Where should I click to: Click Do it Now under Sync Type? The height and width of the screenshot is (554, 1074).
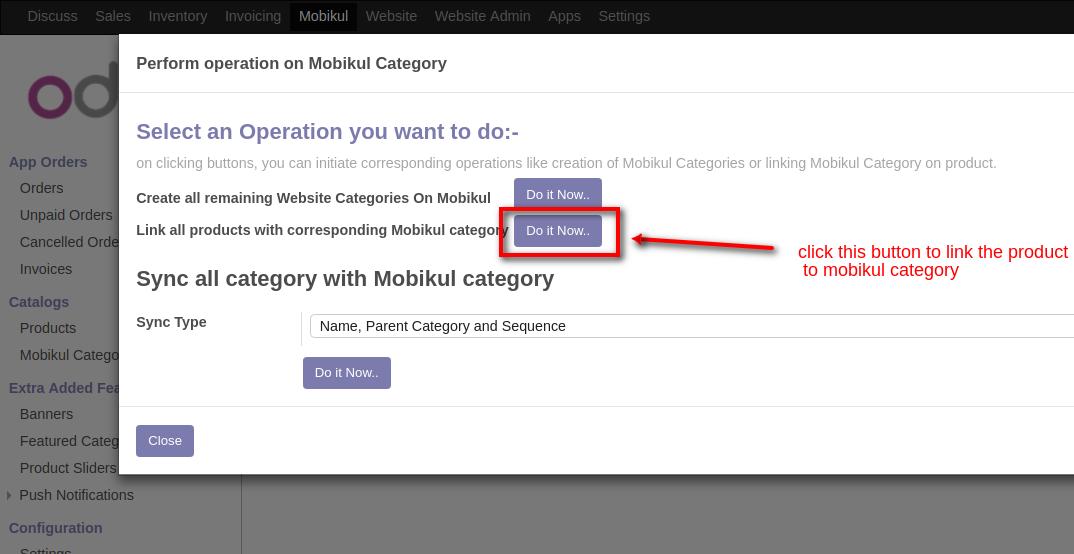(x=346, y=373)
